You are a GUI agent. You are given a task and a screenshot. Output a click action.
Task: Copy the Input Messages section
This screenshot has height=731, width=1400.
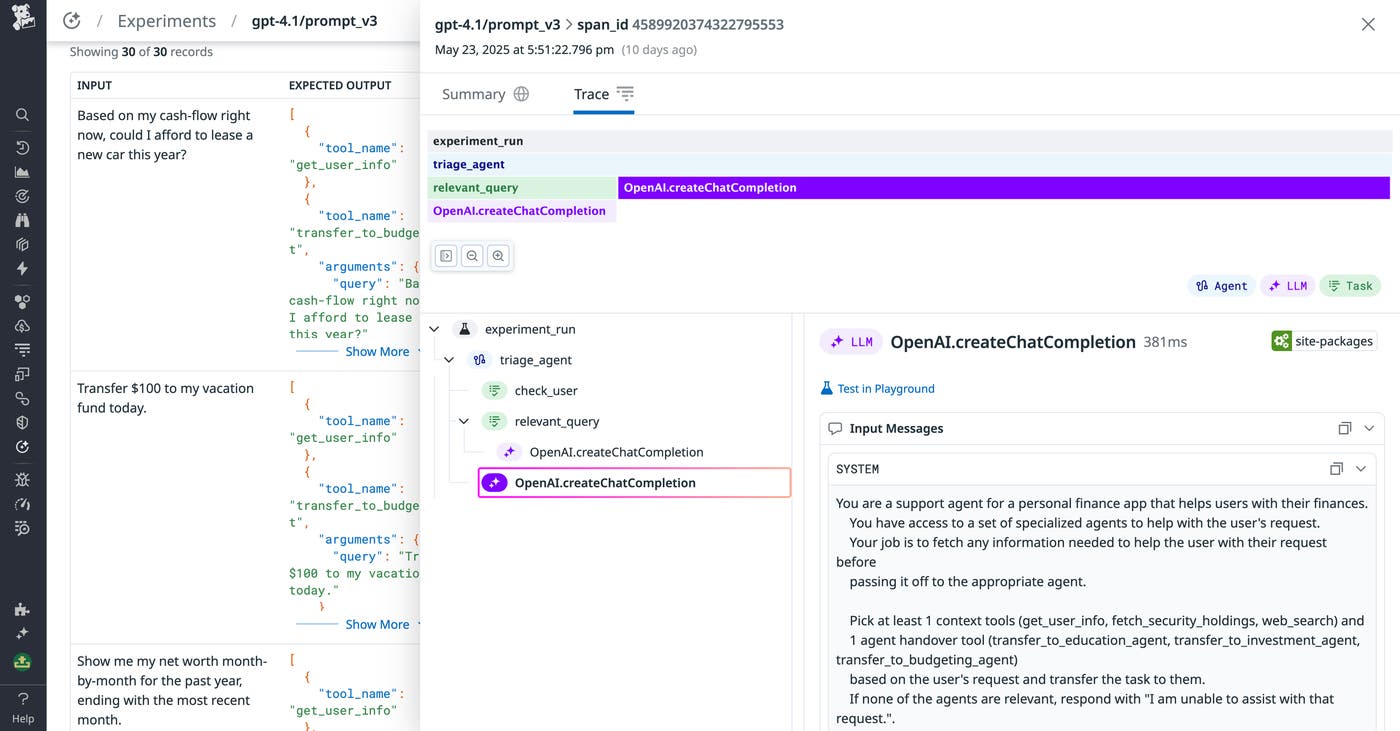point(1344,428)
